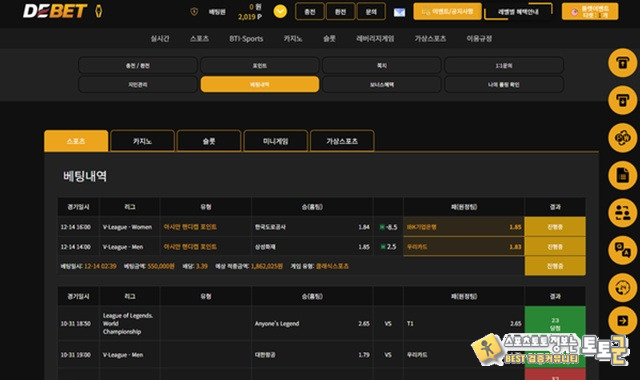640x380 pixels.
Task: Click the second sidebar withdraw ATM icon
Action: (622, 100)
